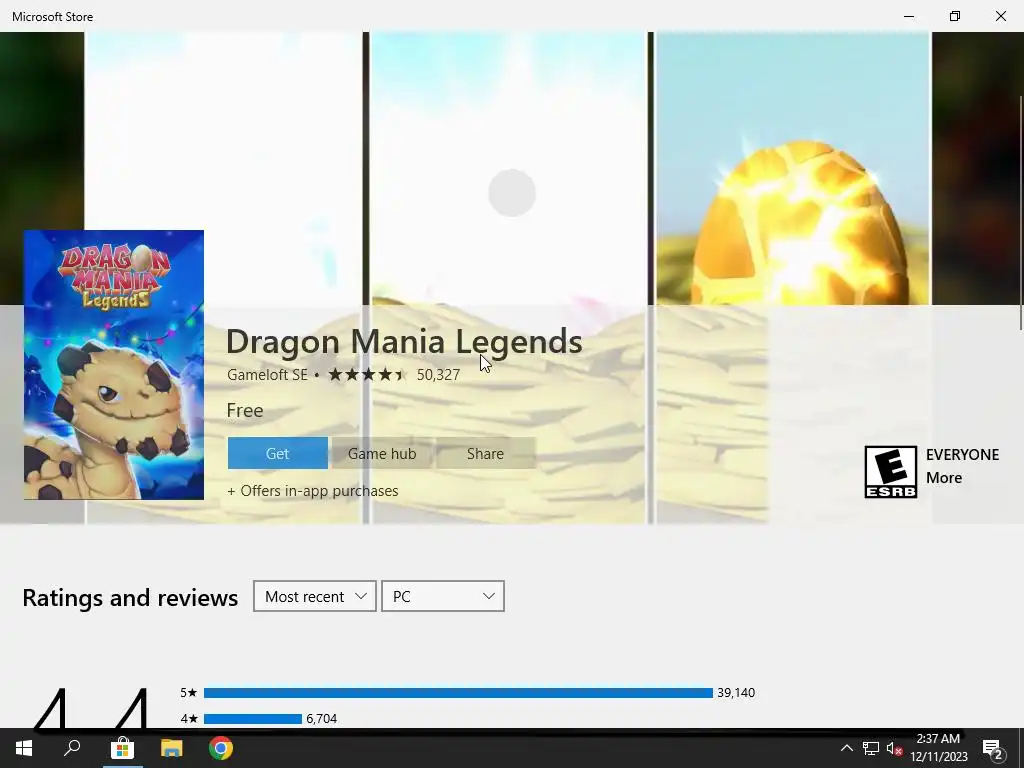Click the star rating next to 50,327
This screenshot has height=768, width=1024.
(x=367, y=375)
